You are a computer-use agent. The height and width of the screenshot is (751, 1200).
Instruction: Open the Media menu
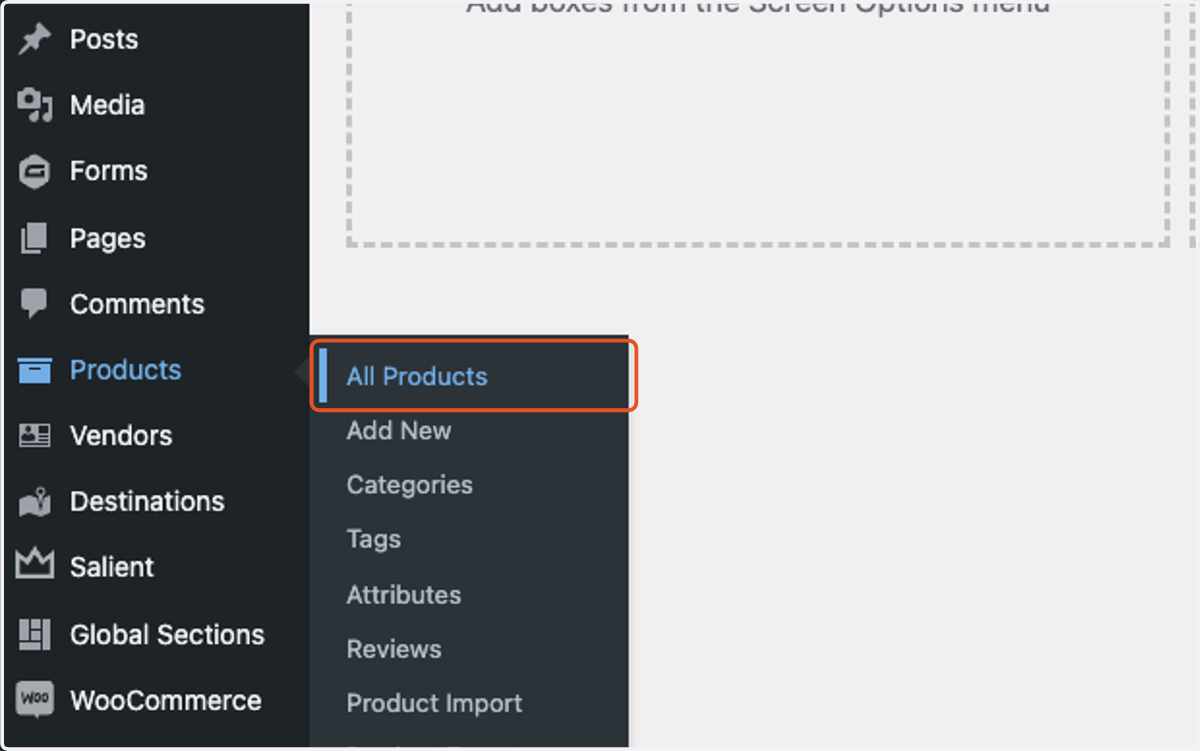tap(107, 105)
